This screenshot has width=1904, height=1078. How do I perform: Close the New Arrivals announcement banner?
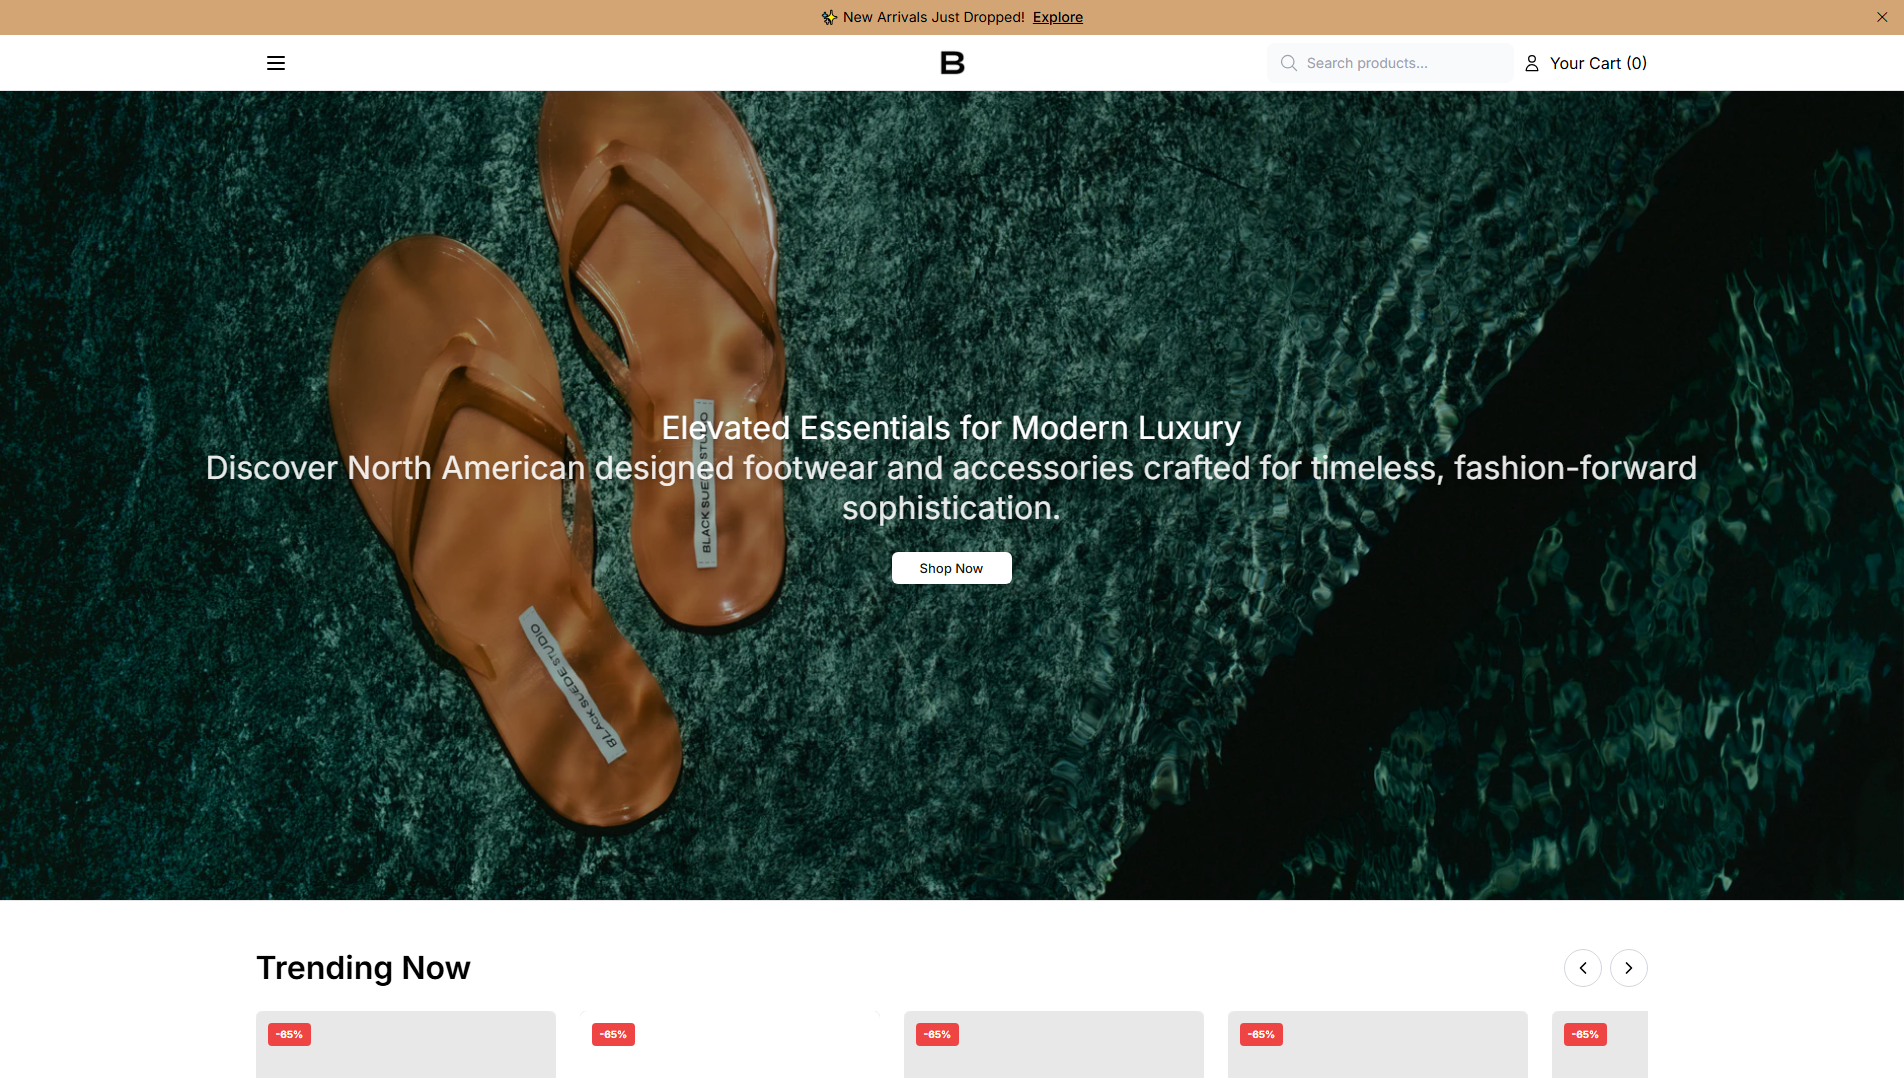click(x=1882, y=17)
